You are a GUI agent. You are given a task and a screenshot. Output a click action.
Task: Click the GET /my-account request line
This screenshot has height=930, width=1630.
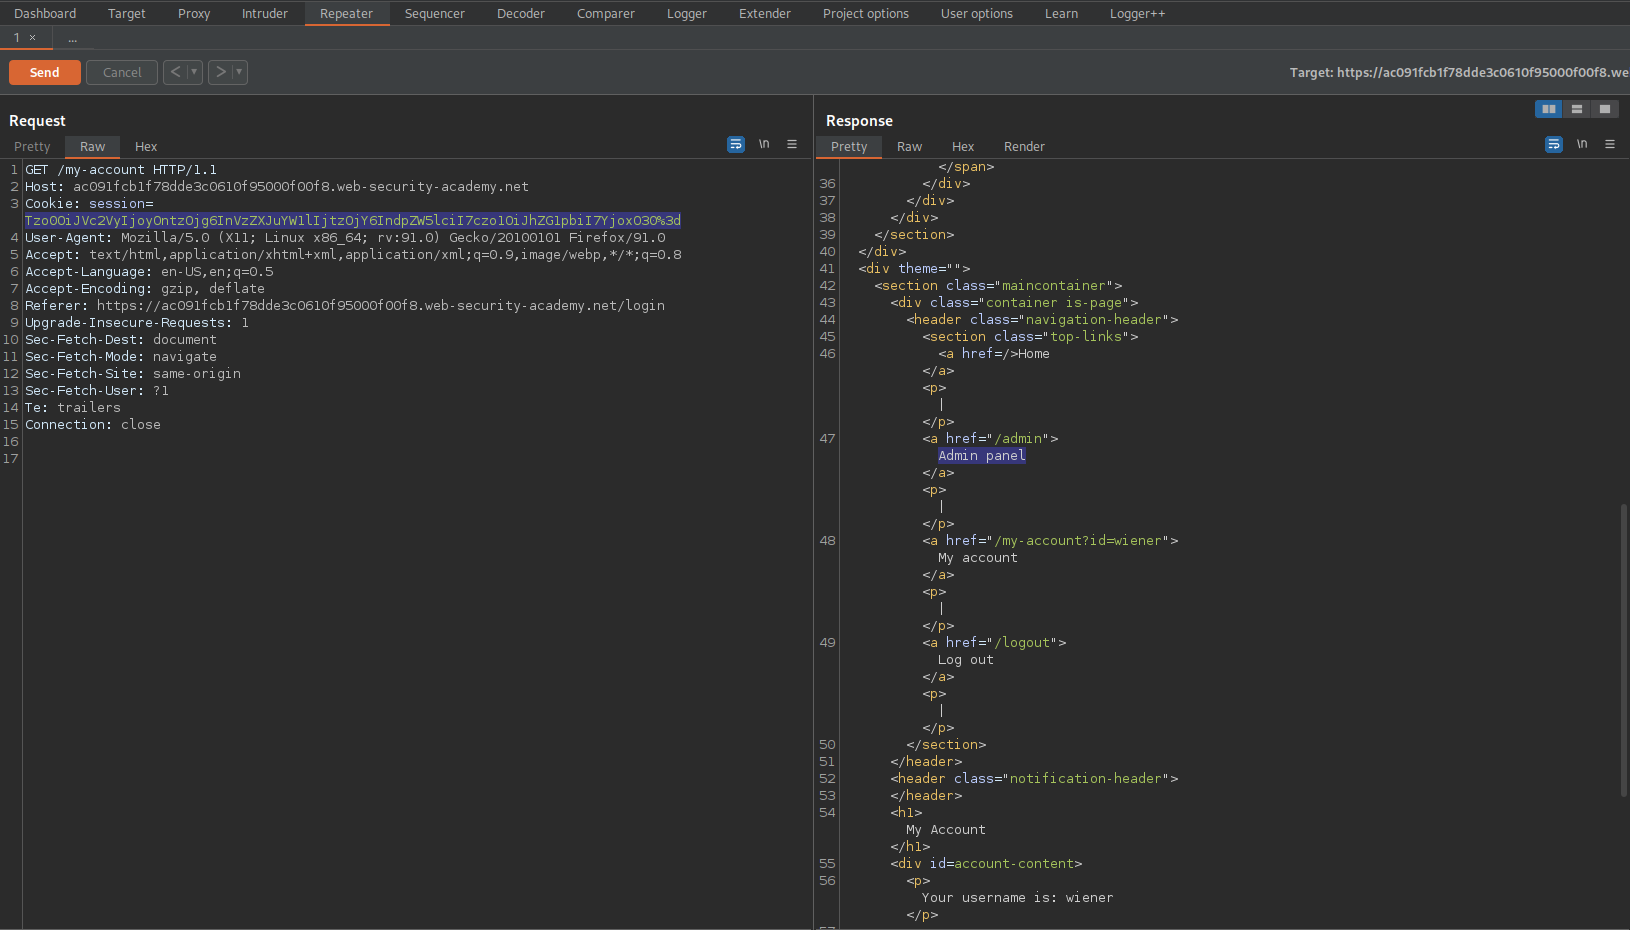click(121, 169)
